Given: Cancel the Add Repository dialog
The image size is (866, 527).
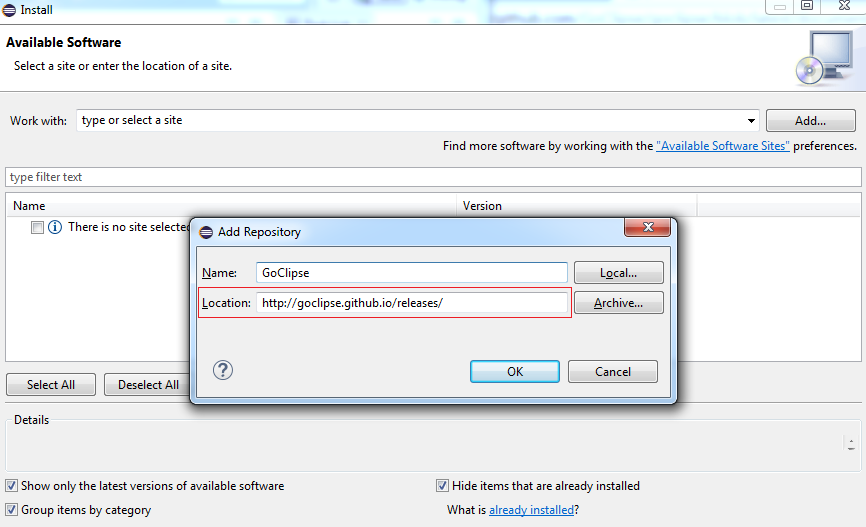Looking at the screenshot, I should point(612,372).
